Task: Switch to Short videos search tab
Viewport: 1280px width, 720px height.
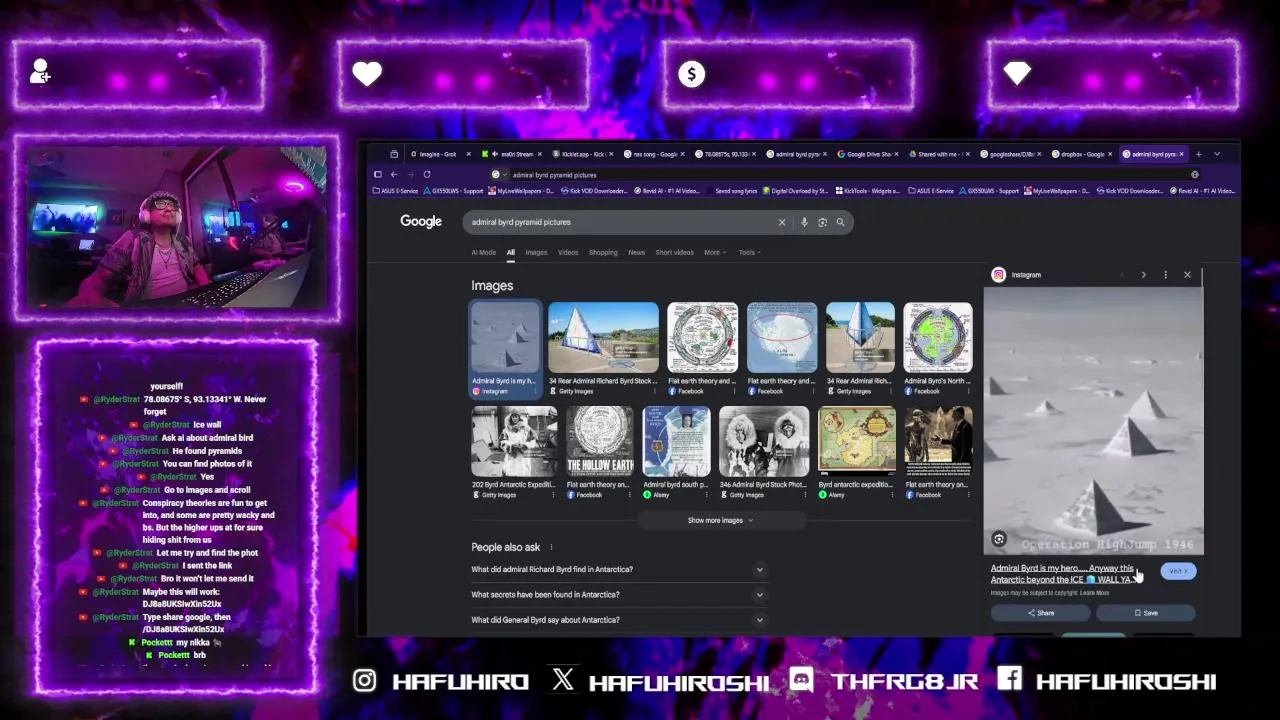Action: pyautogui.click(x=674, y=252)
